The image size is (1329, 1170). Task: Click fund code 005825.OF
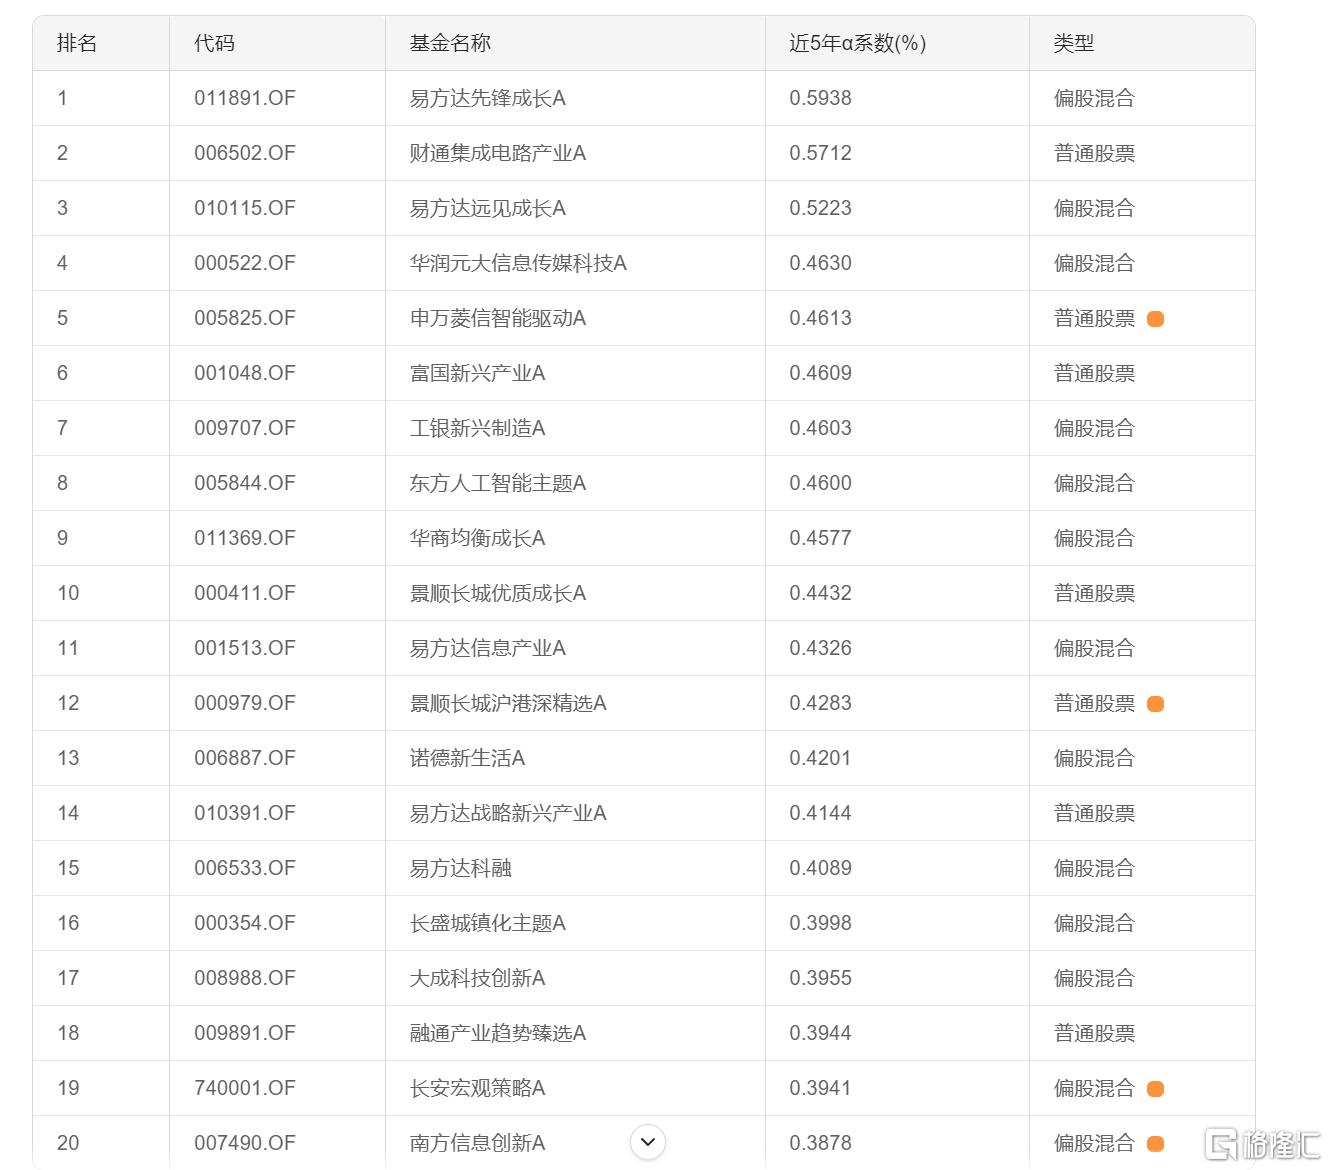(245, 318)
